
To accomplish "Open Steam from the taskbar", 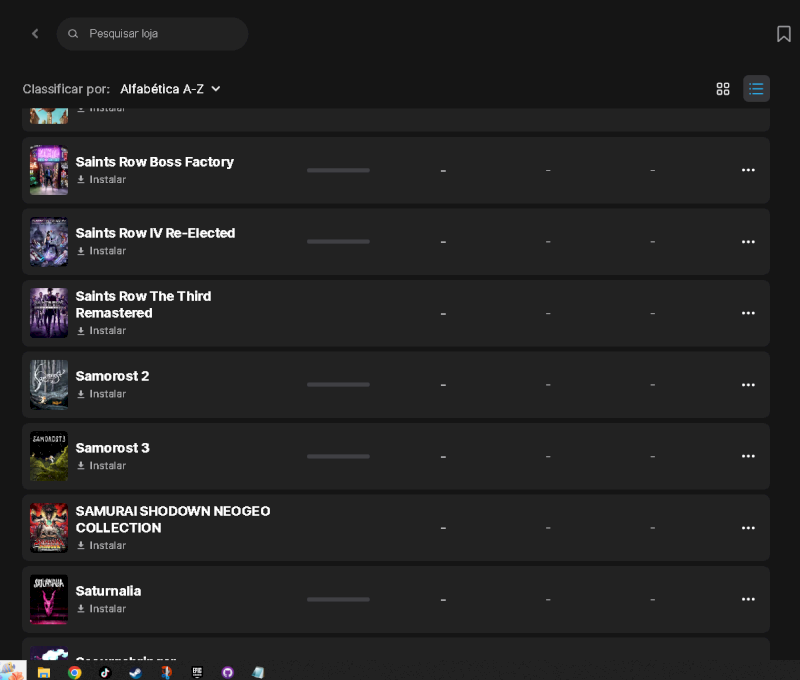I will coord(136,672).
